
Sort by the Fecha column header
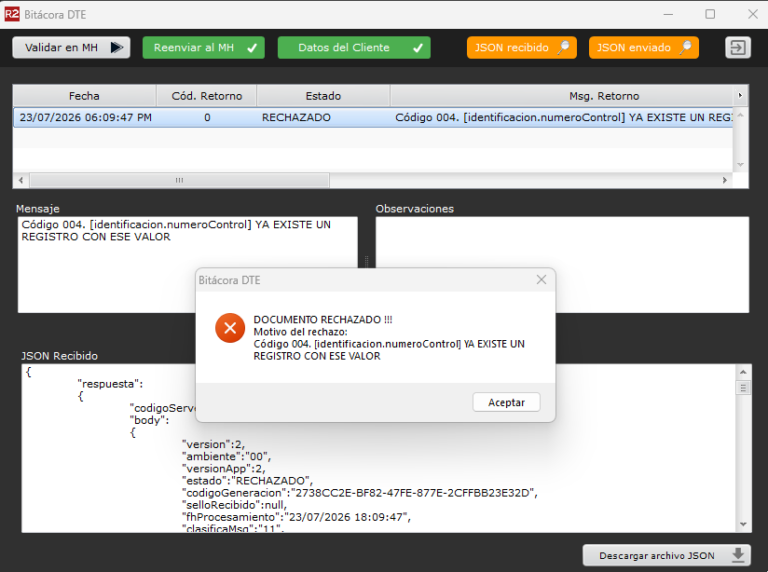coord(84,96)
